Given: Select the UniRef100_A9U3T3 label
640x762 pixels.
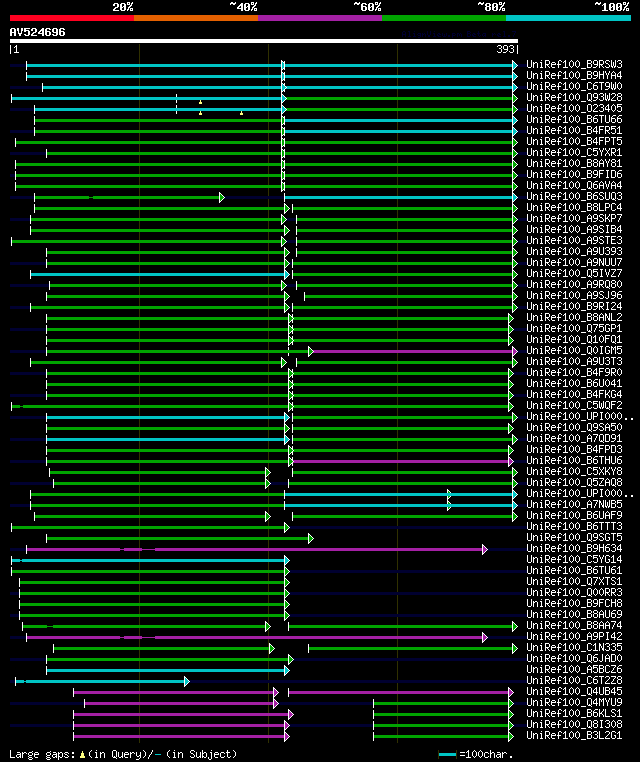Looking at the screenshot, I should [x=574, y=361].
